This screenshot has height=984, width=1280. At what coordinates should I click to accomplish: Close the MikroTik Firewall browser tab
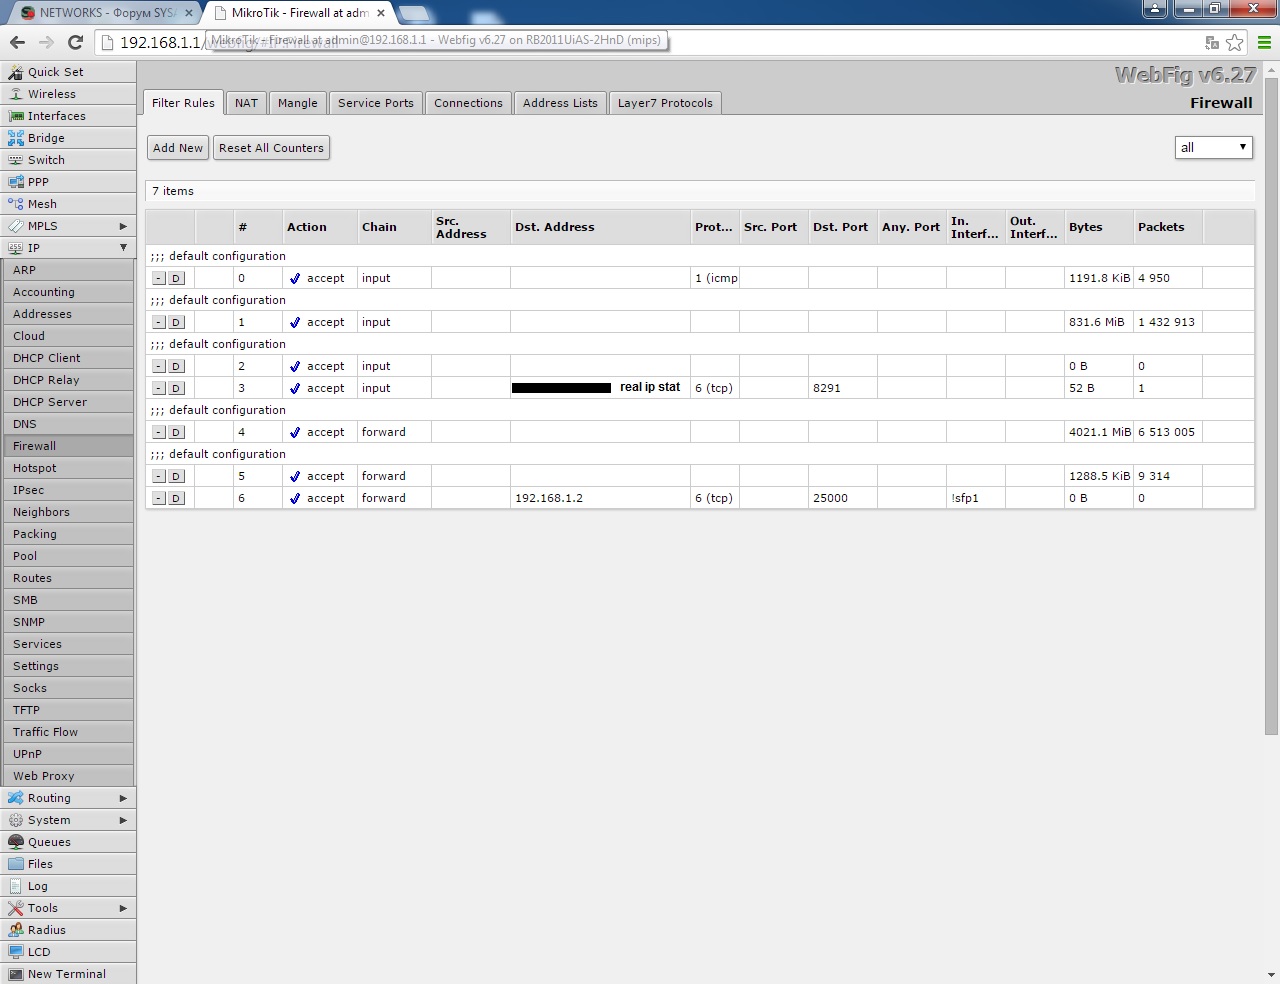381,13
